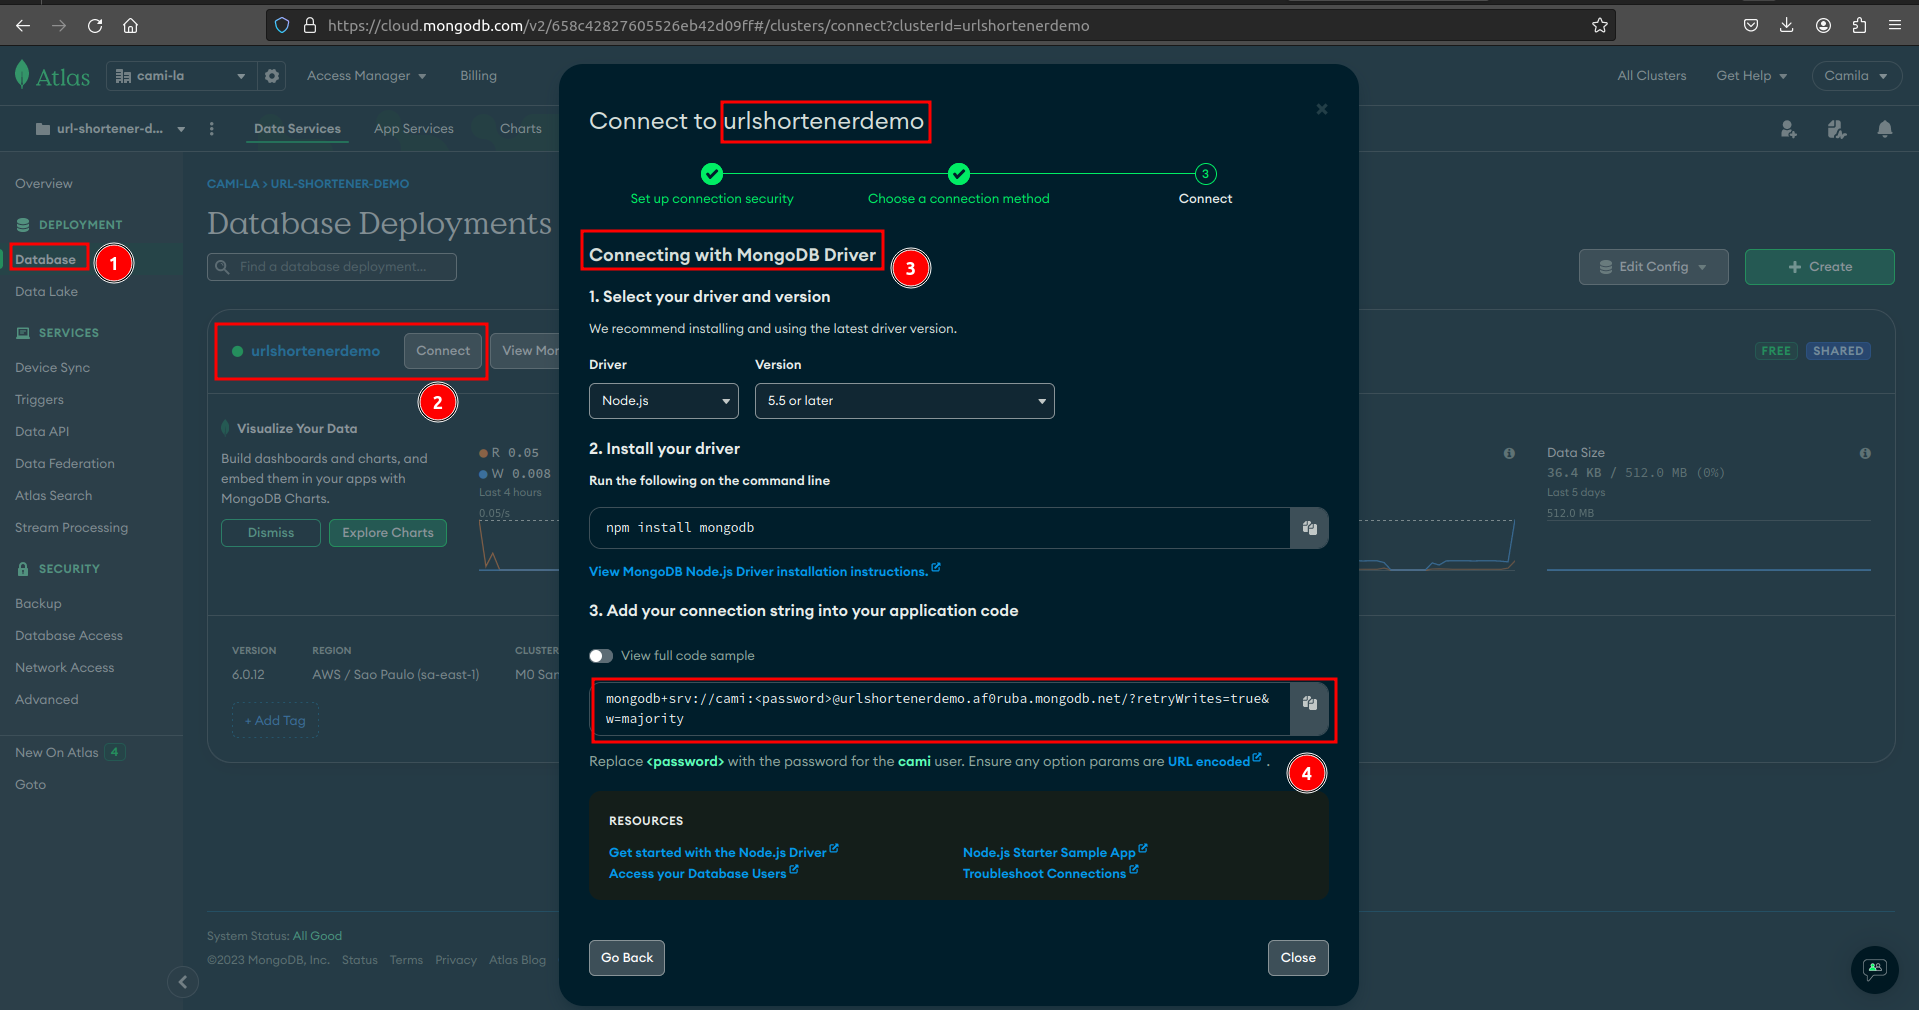
Task: Open project options three-dot menu
Action: tap(211, 129)
